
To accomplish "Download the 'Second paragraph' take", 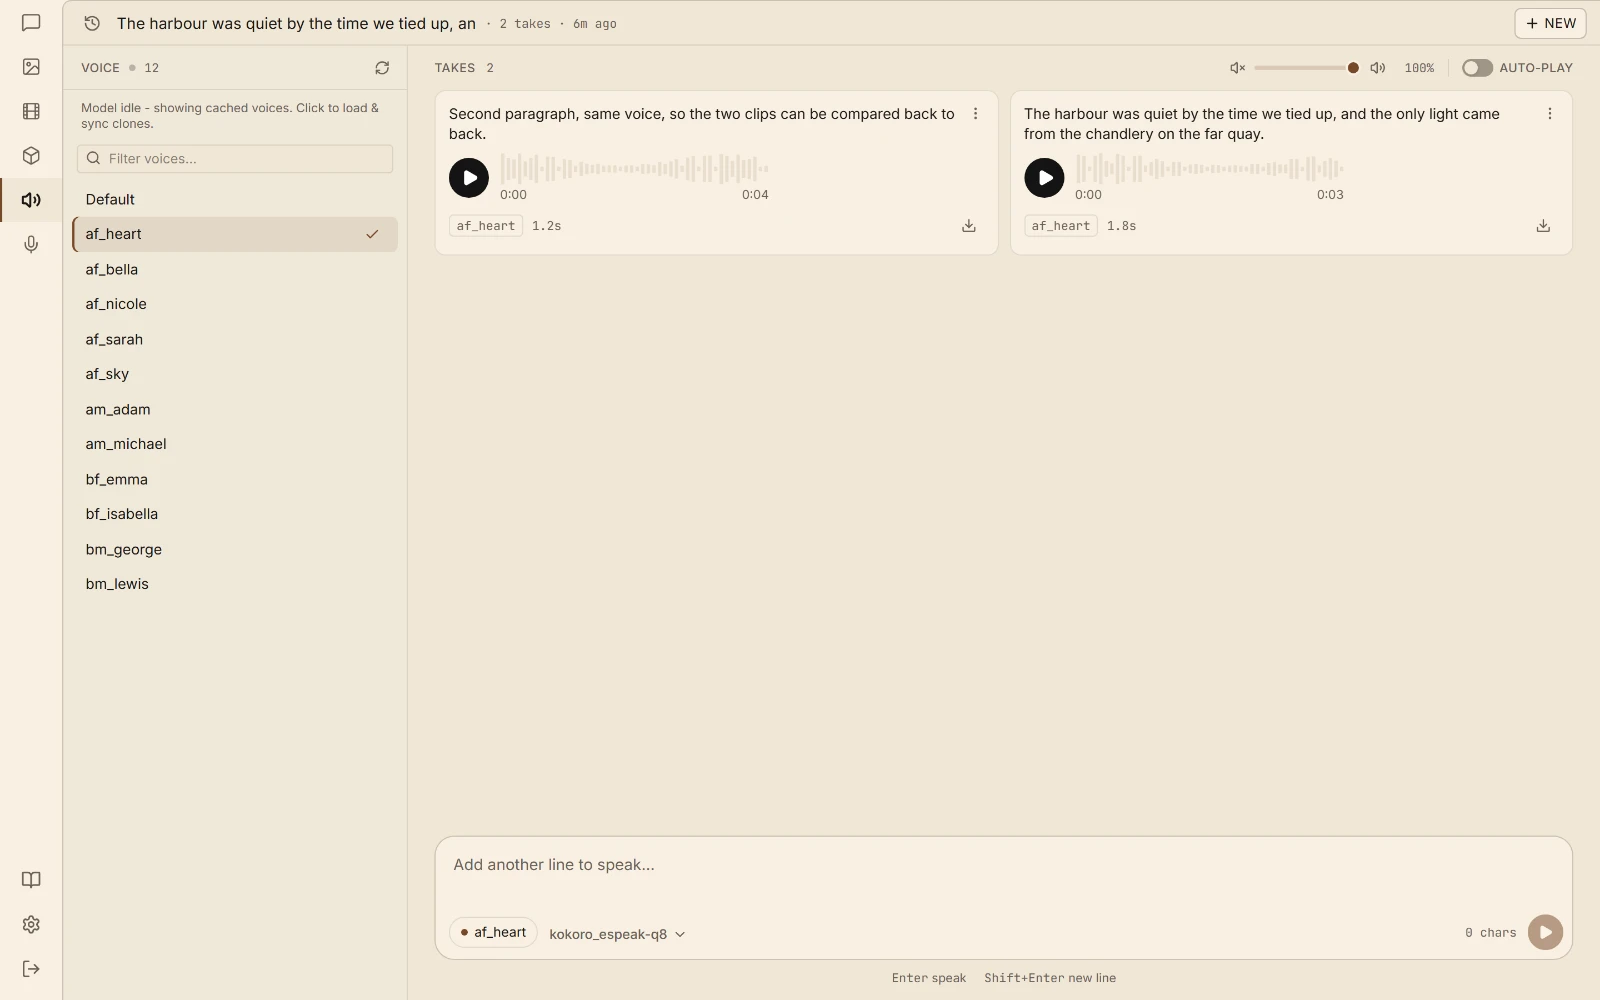I will [x=969, y=226].
